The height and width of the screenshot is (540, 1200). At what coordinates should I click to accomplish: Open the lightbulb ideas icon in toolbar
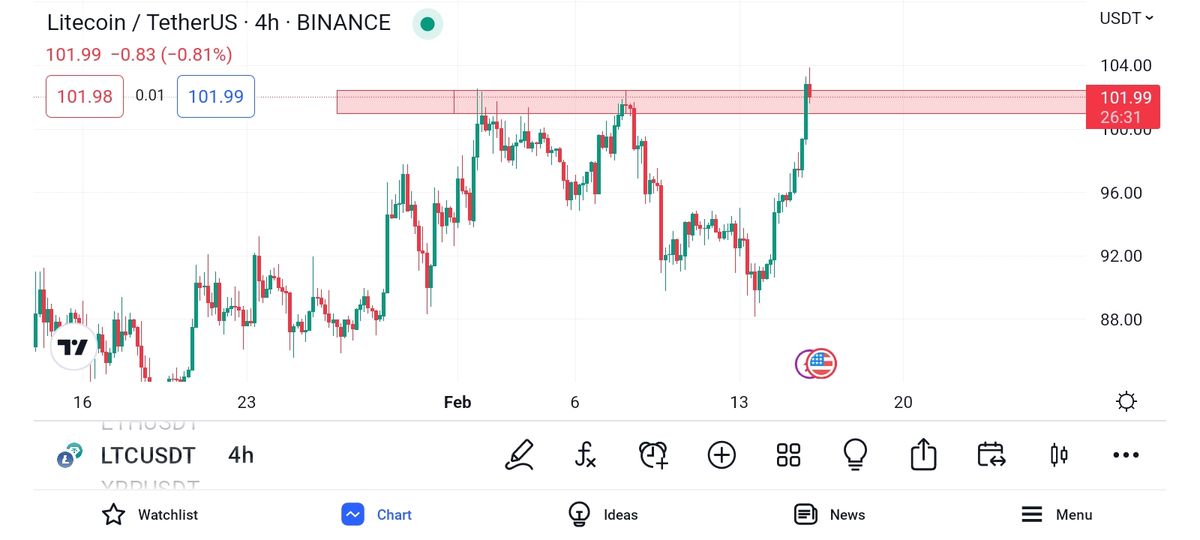point(855,455)
